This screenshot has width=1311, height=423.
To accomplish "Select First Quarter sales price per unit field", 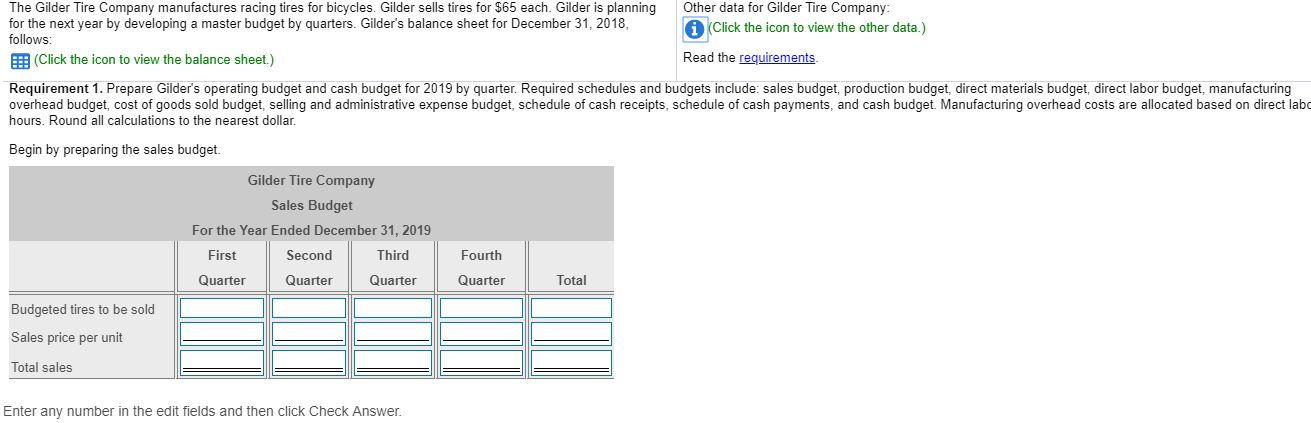I will (x=222, y=333).
